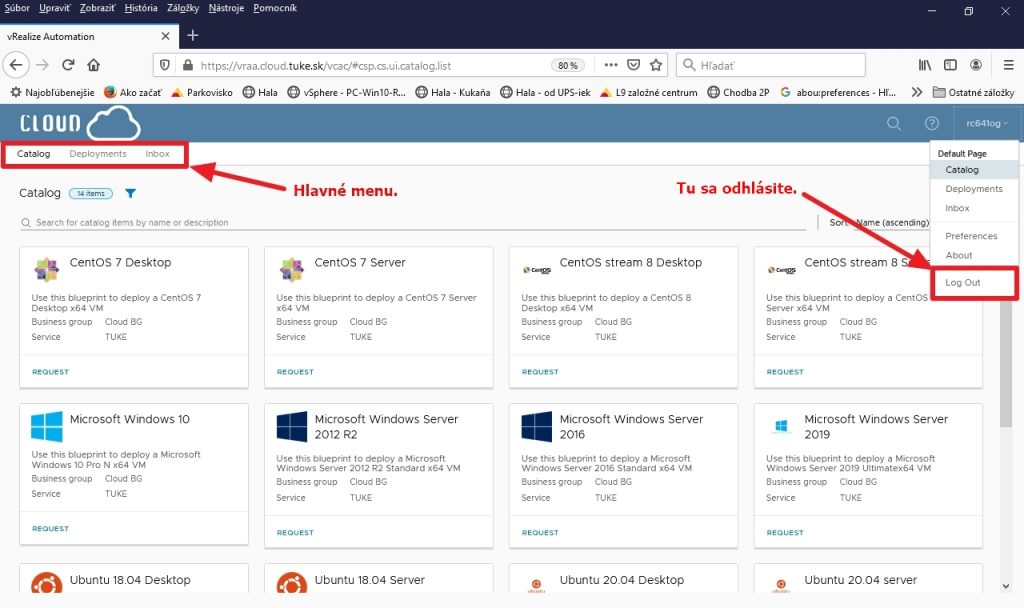Open the Upraviť menu
Image resolution: width=1024 pixels, height=608 pixels.
click(55, 8)
